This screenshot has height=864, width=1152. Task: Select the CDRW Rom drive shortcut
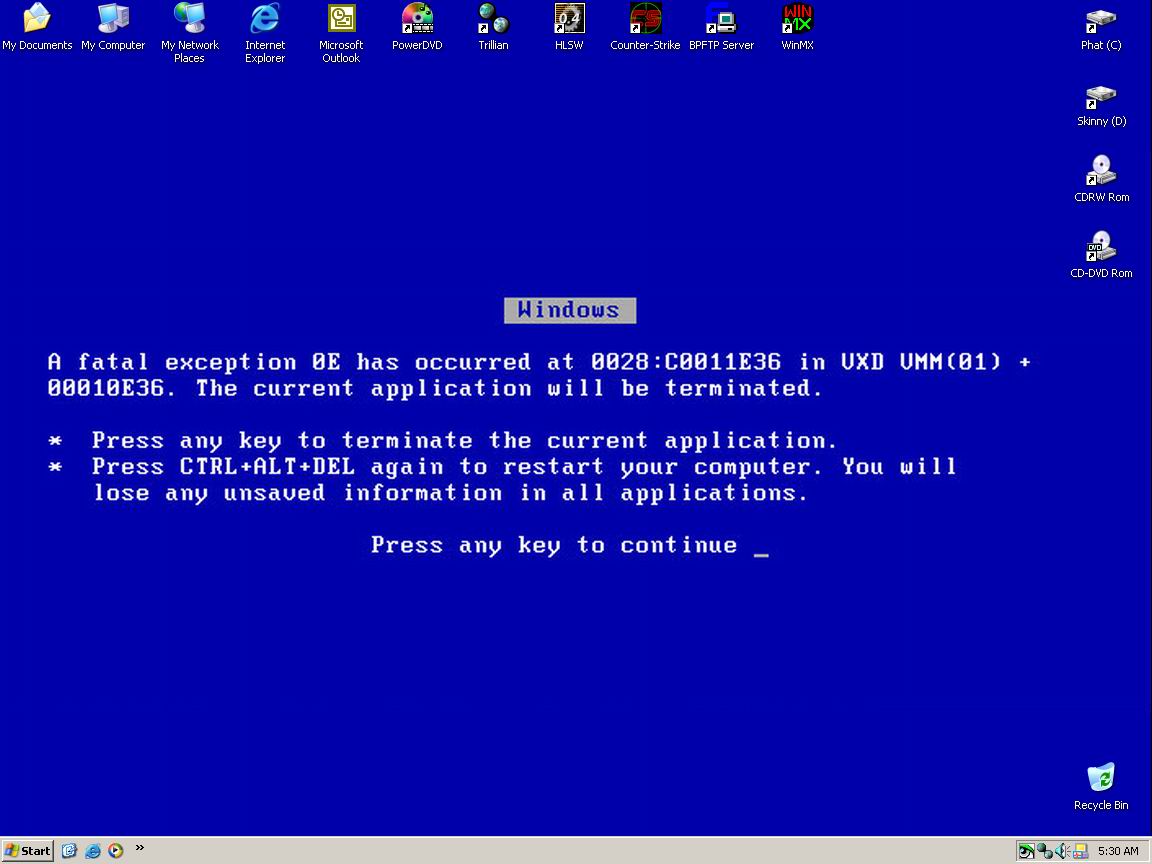coord(1101,179)
